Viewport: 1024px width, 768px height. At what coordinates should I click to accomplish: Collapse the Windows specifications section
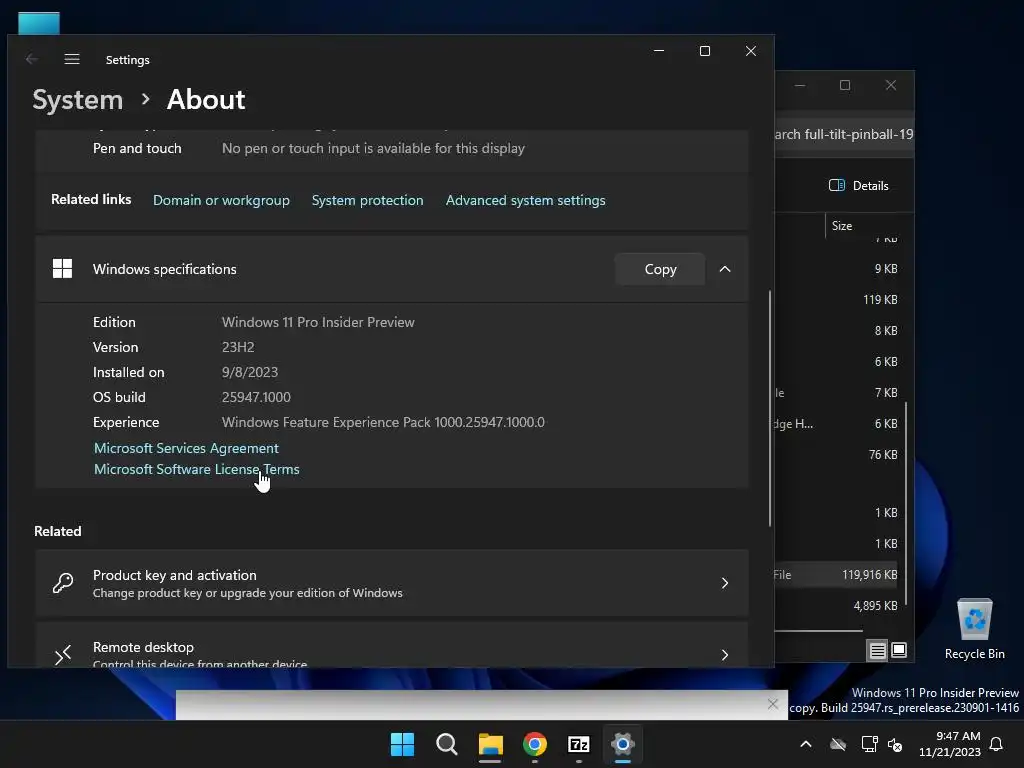(725, 269)
